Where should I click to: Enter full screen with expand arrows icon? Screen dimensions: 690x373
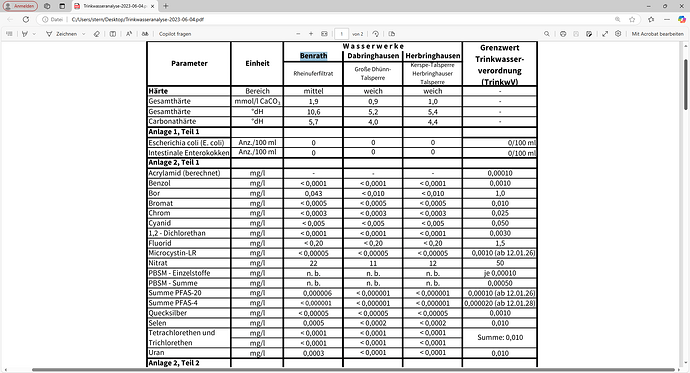point(605,34)
